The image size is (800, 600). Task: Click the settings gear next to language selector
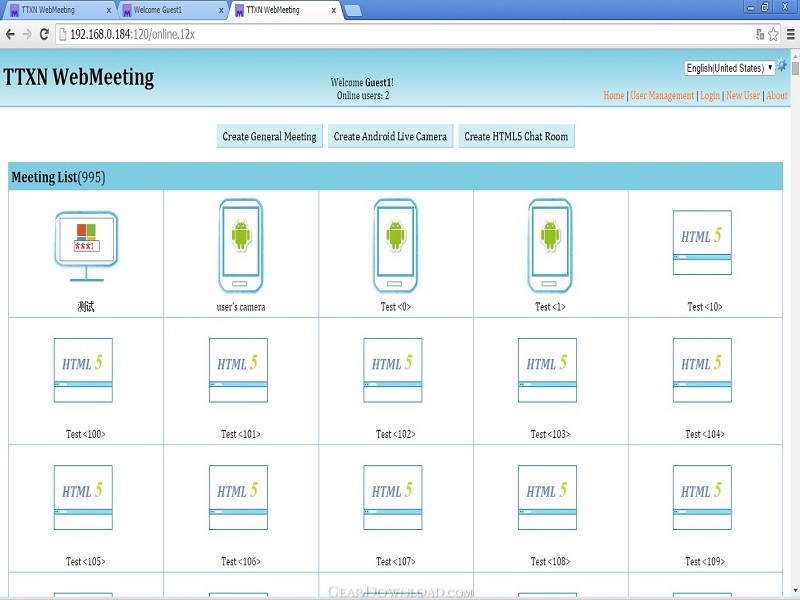pyautogui.click(x=782, y=66)
